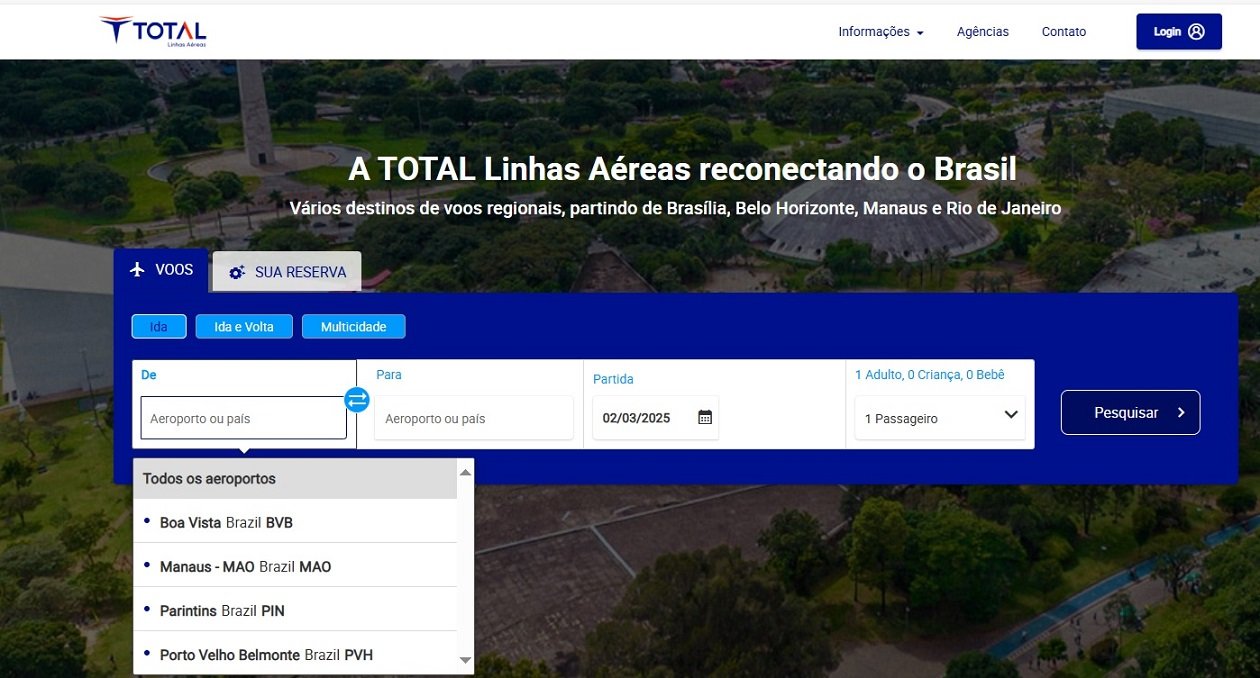Select Boa Vista Brazil BVB airport
Screen dimensions: 1260x678
pos(295,522)
